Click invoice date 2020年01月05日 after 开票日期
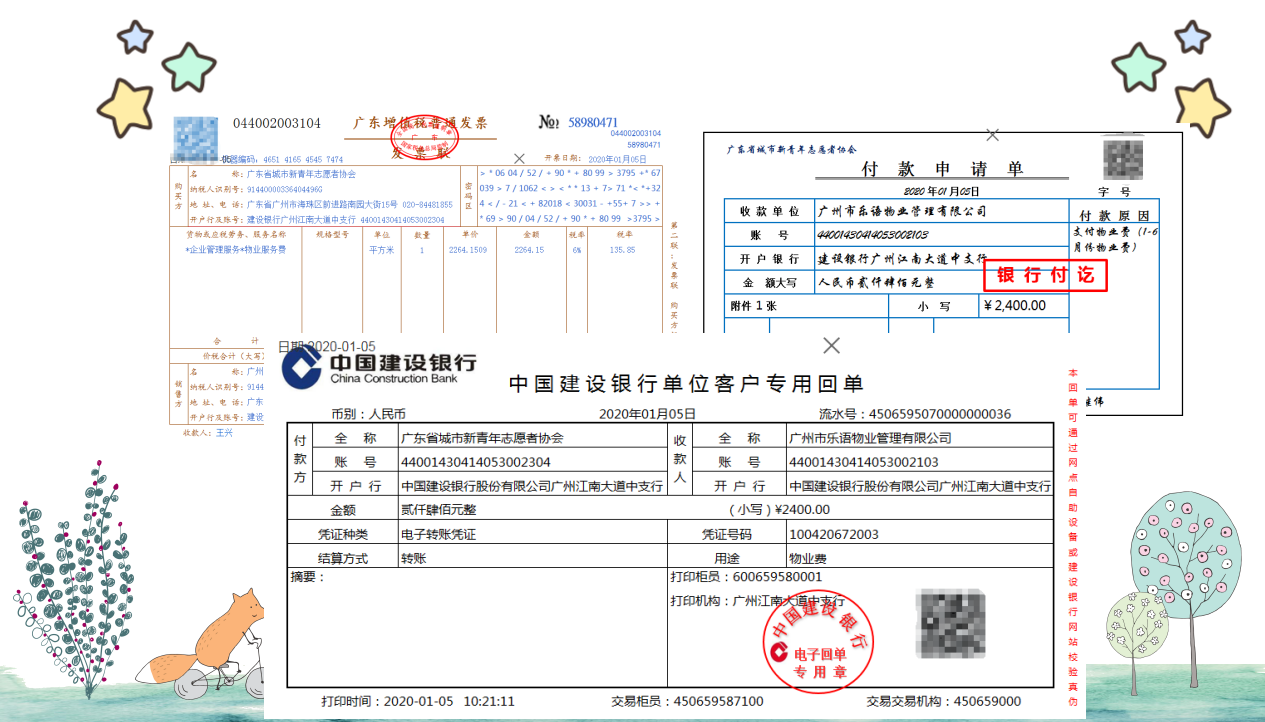The image size is (1265, 722). pyautogui.click(x=617, y=159)
